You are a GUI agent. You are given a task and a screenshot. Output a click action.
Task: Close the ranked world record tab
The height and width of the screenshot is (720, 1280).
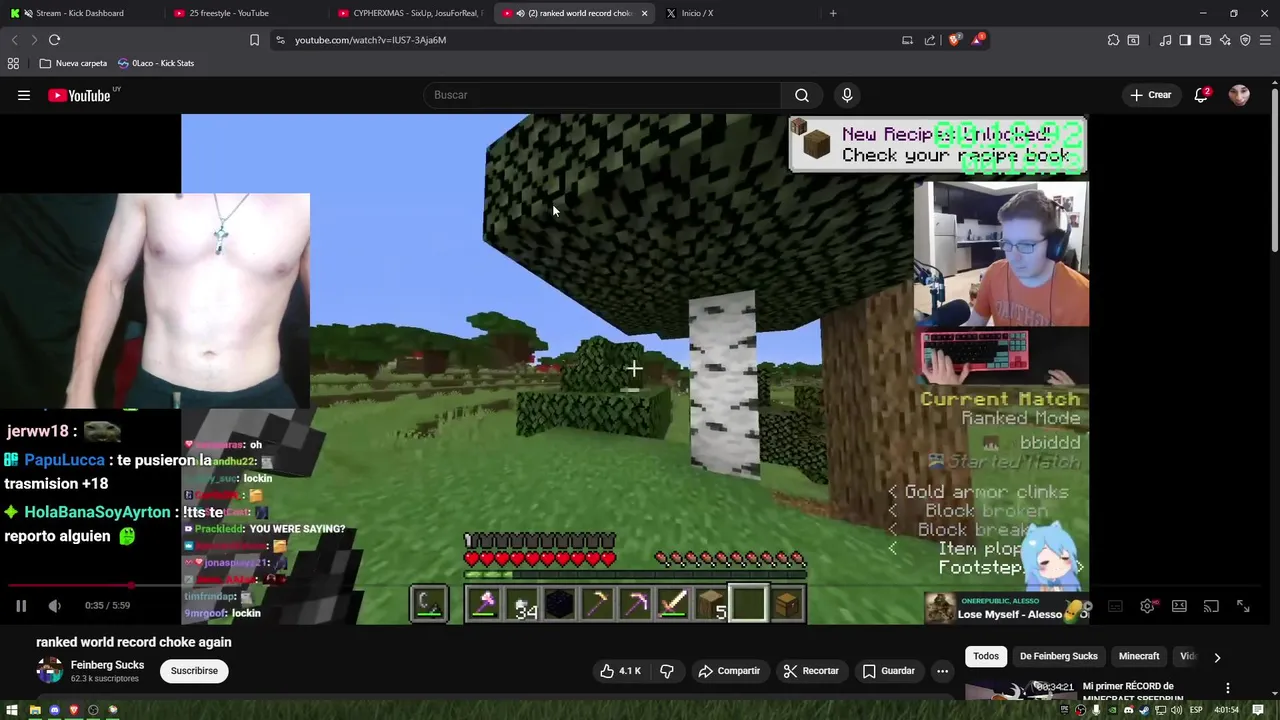pyautogui.click(x=644, y=13)
